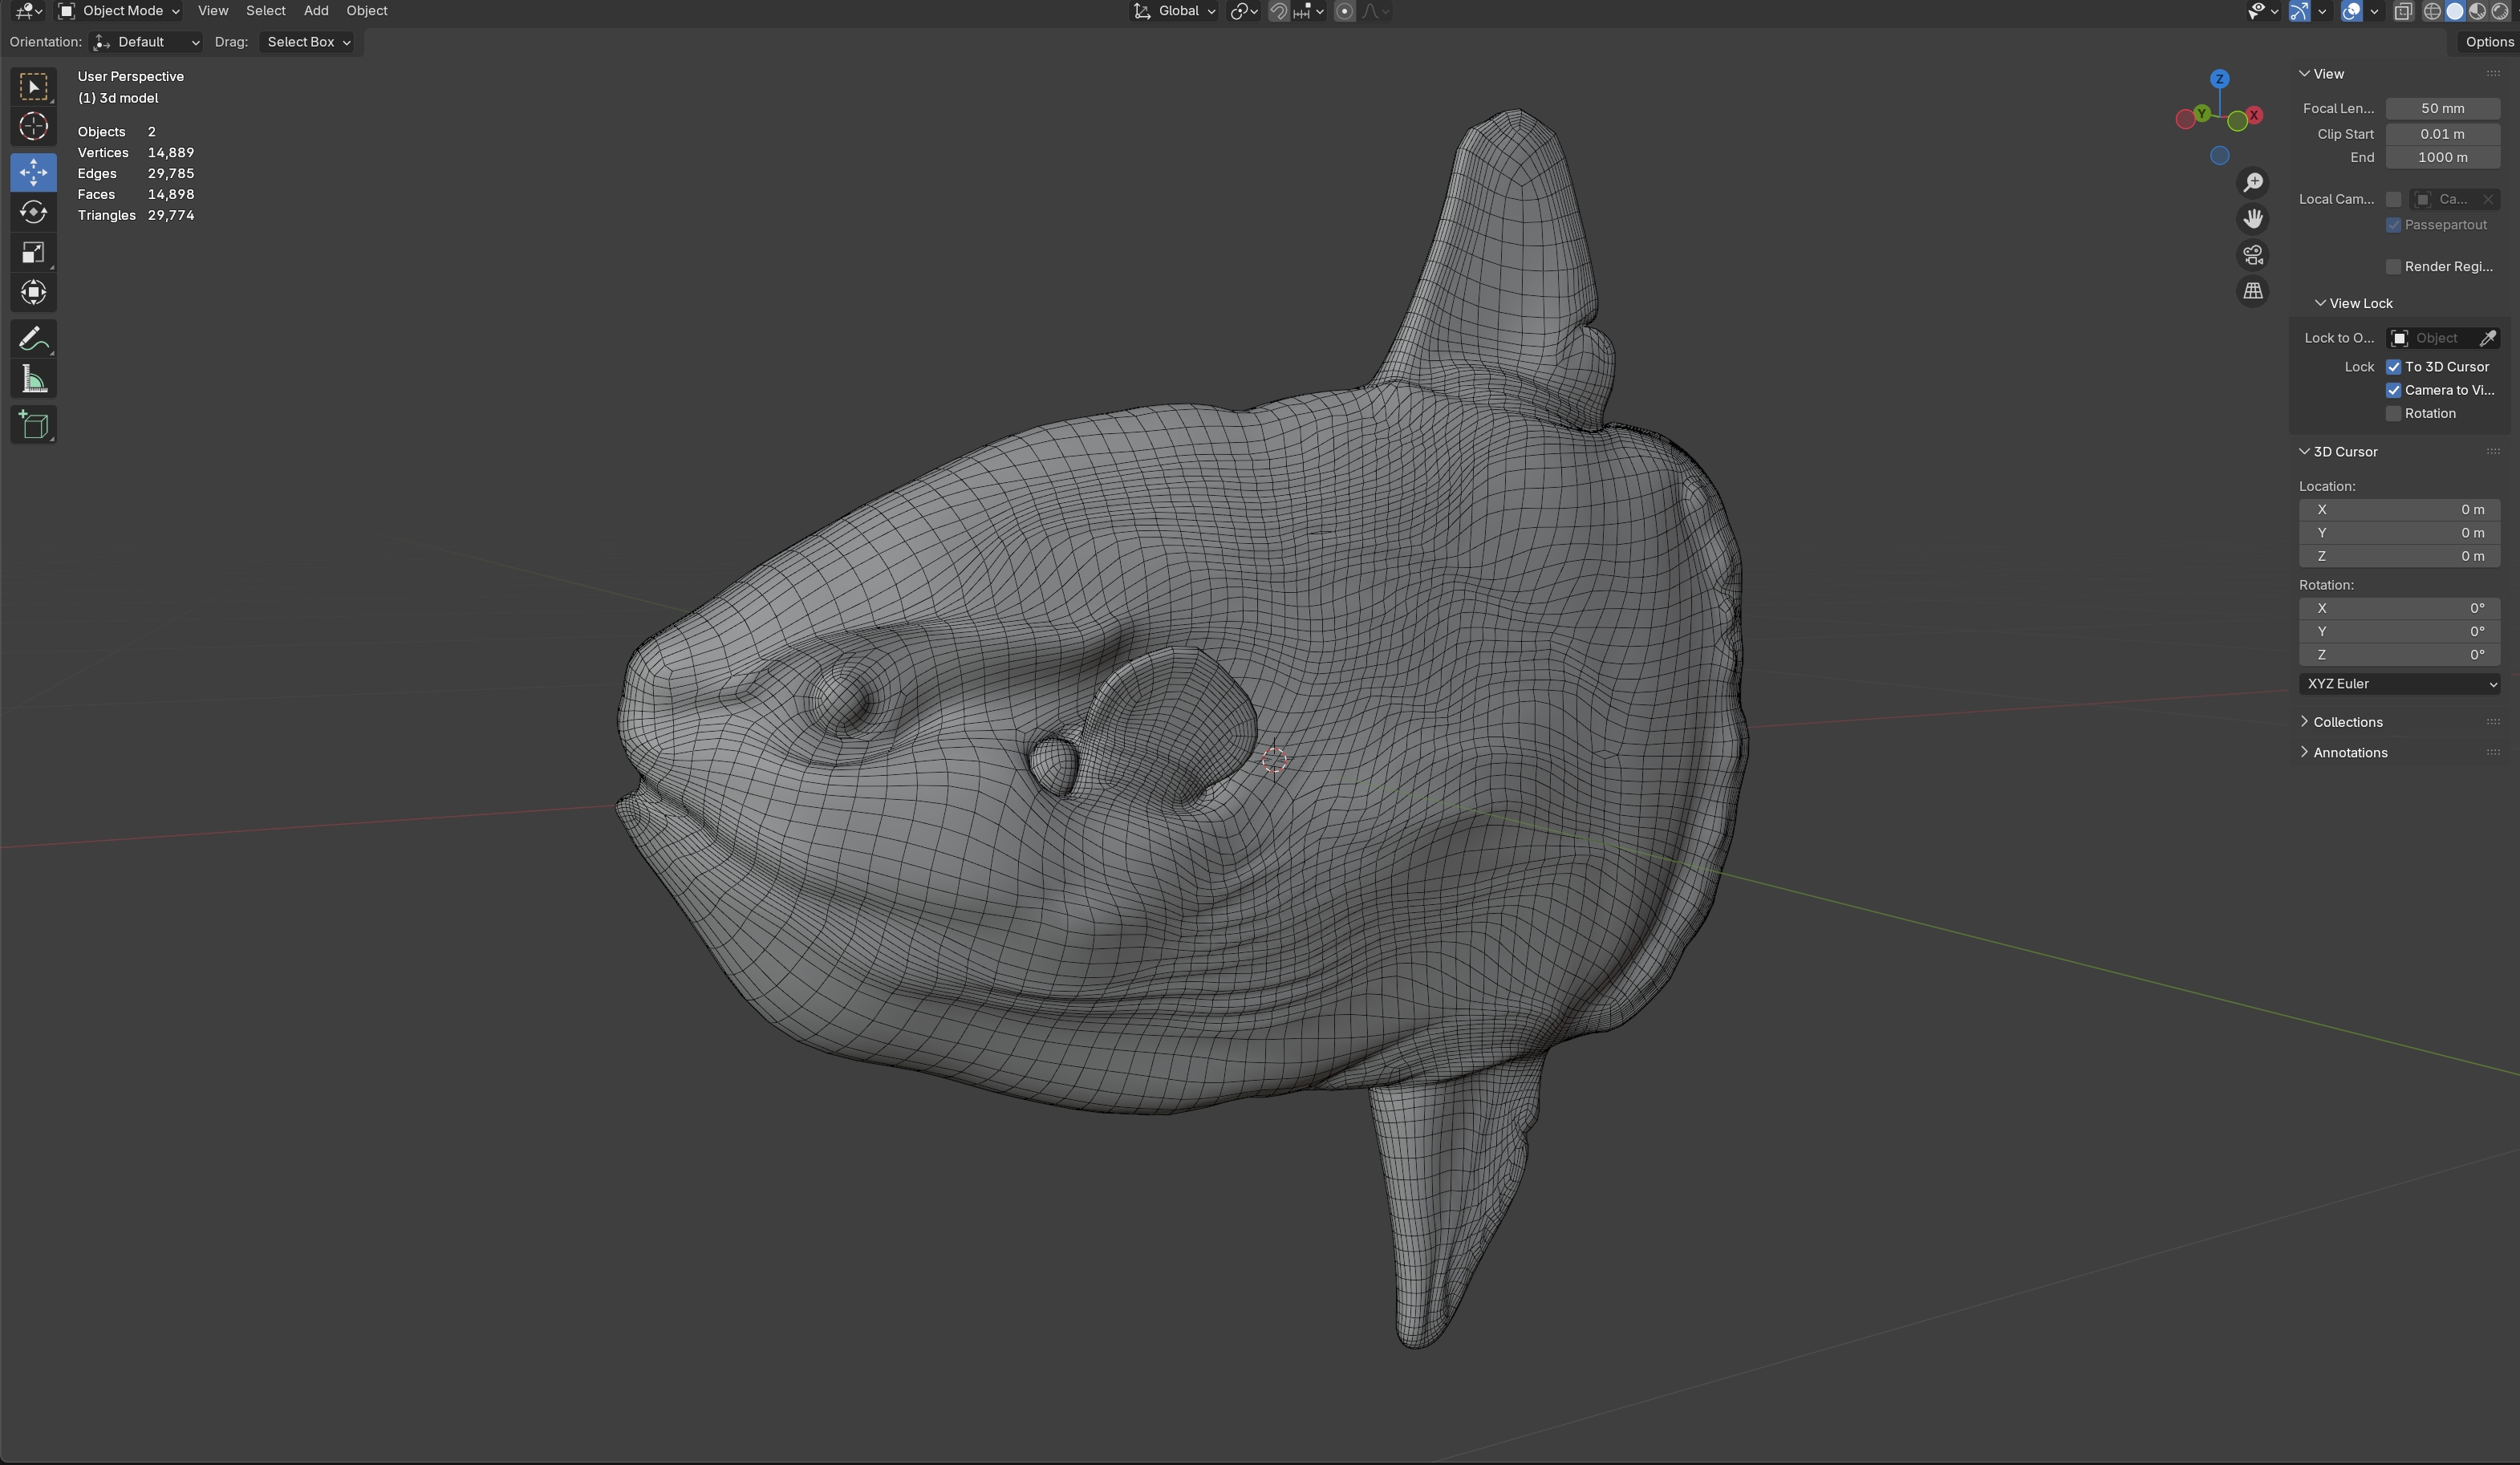This screenshot has width=2520, height=1465.
Task: Click the Options button
Action: click(x=2488, y=42)
